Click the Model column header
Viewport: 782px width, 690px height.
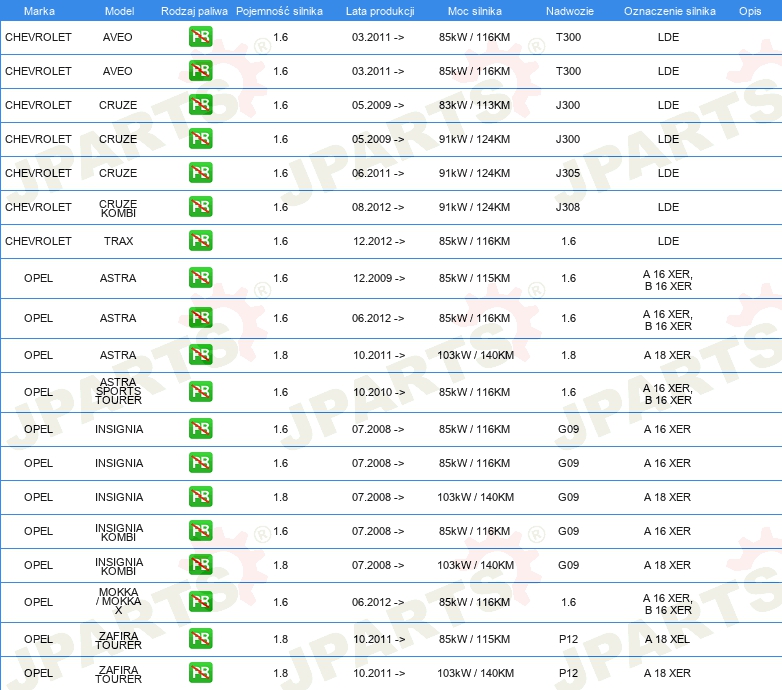[x=119, y=11]
